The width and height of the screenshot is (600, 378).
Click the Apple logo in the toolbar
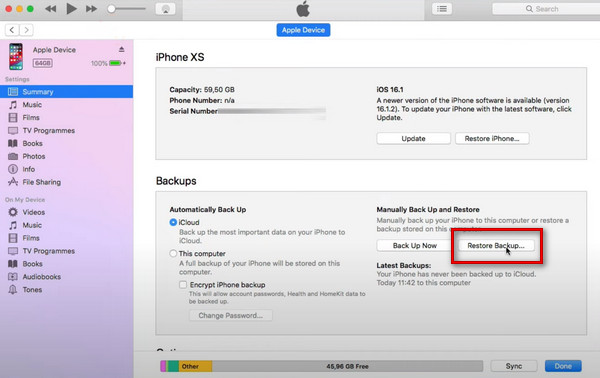[303, 9]
